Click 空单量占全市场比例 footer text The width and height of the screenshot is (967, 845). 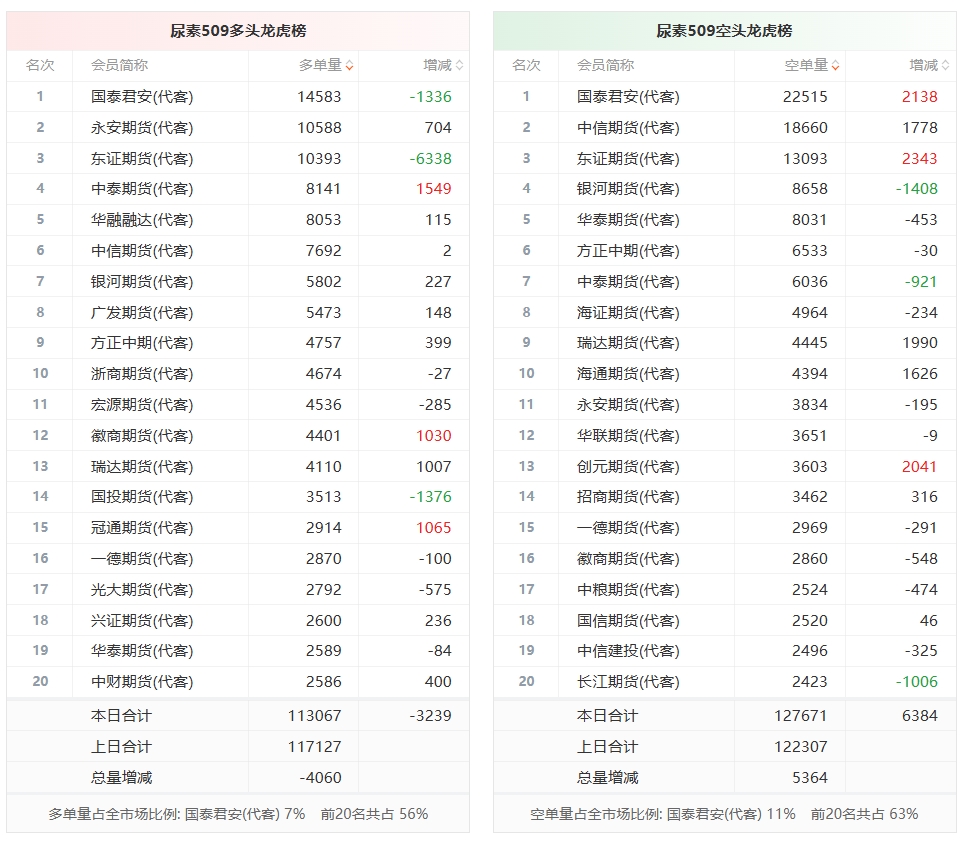(724, 814)
